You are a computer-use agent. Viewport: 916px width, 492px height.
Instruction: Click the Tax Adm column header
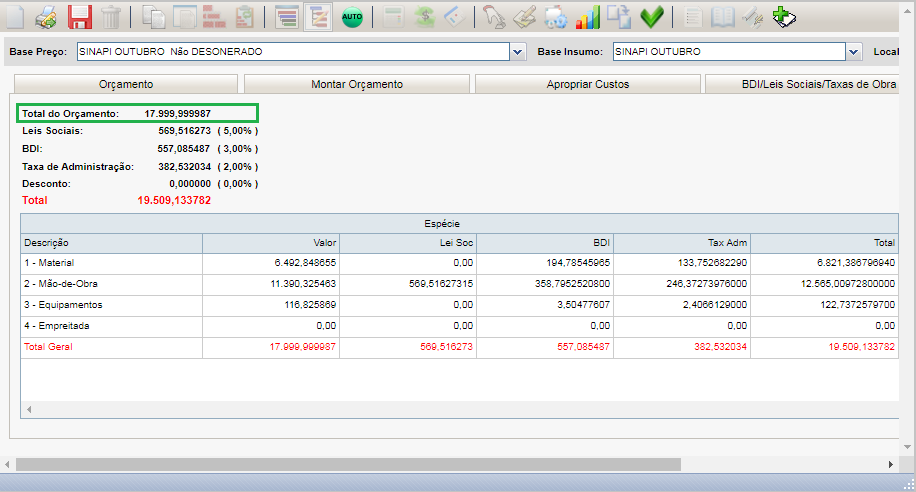[682, 243]
